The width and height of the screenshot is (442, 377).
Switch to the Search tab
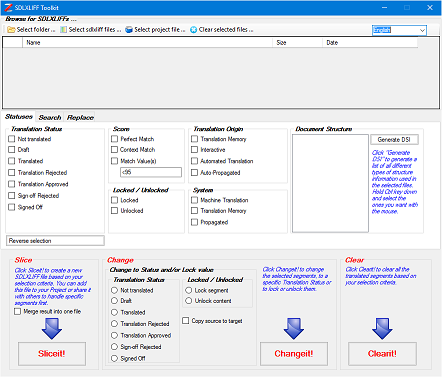point(50,117)
